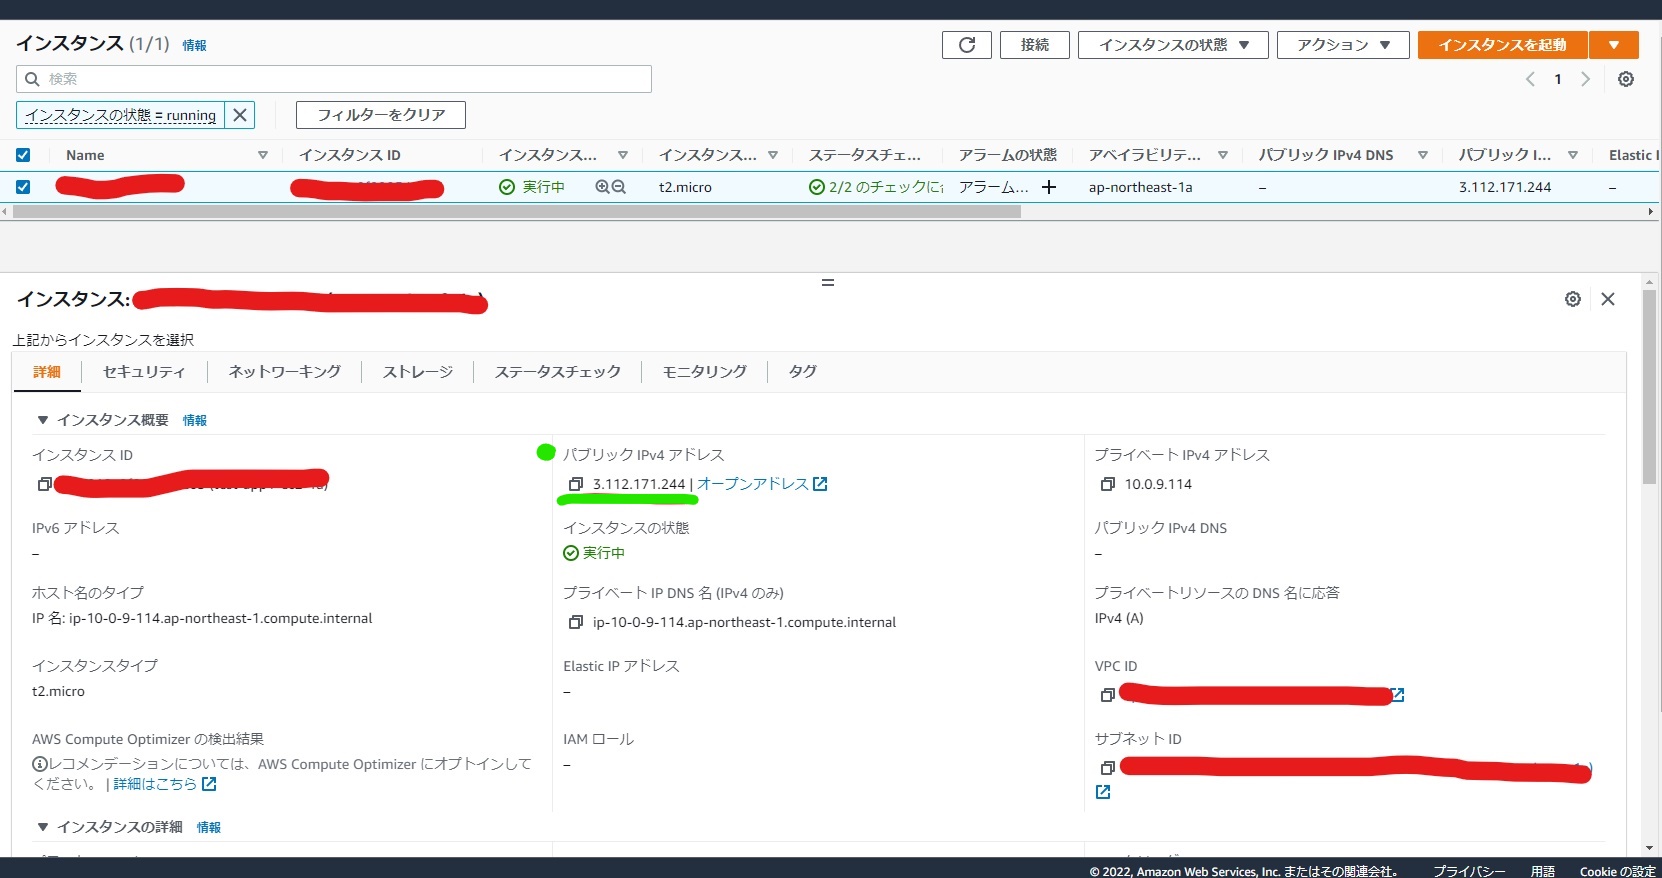Click the instance search field
This screenshot has width=1662, height=878.
(334, 79)
